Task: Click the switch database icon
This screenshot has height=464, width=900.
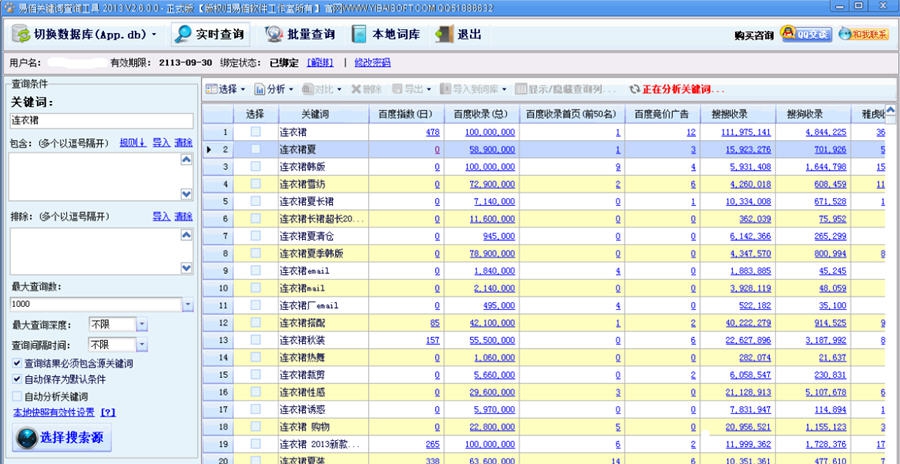Action: point(22,34)
